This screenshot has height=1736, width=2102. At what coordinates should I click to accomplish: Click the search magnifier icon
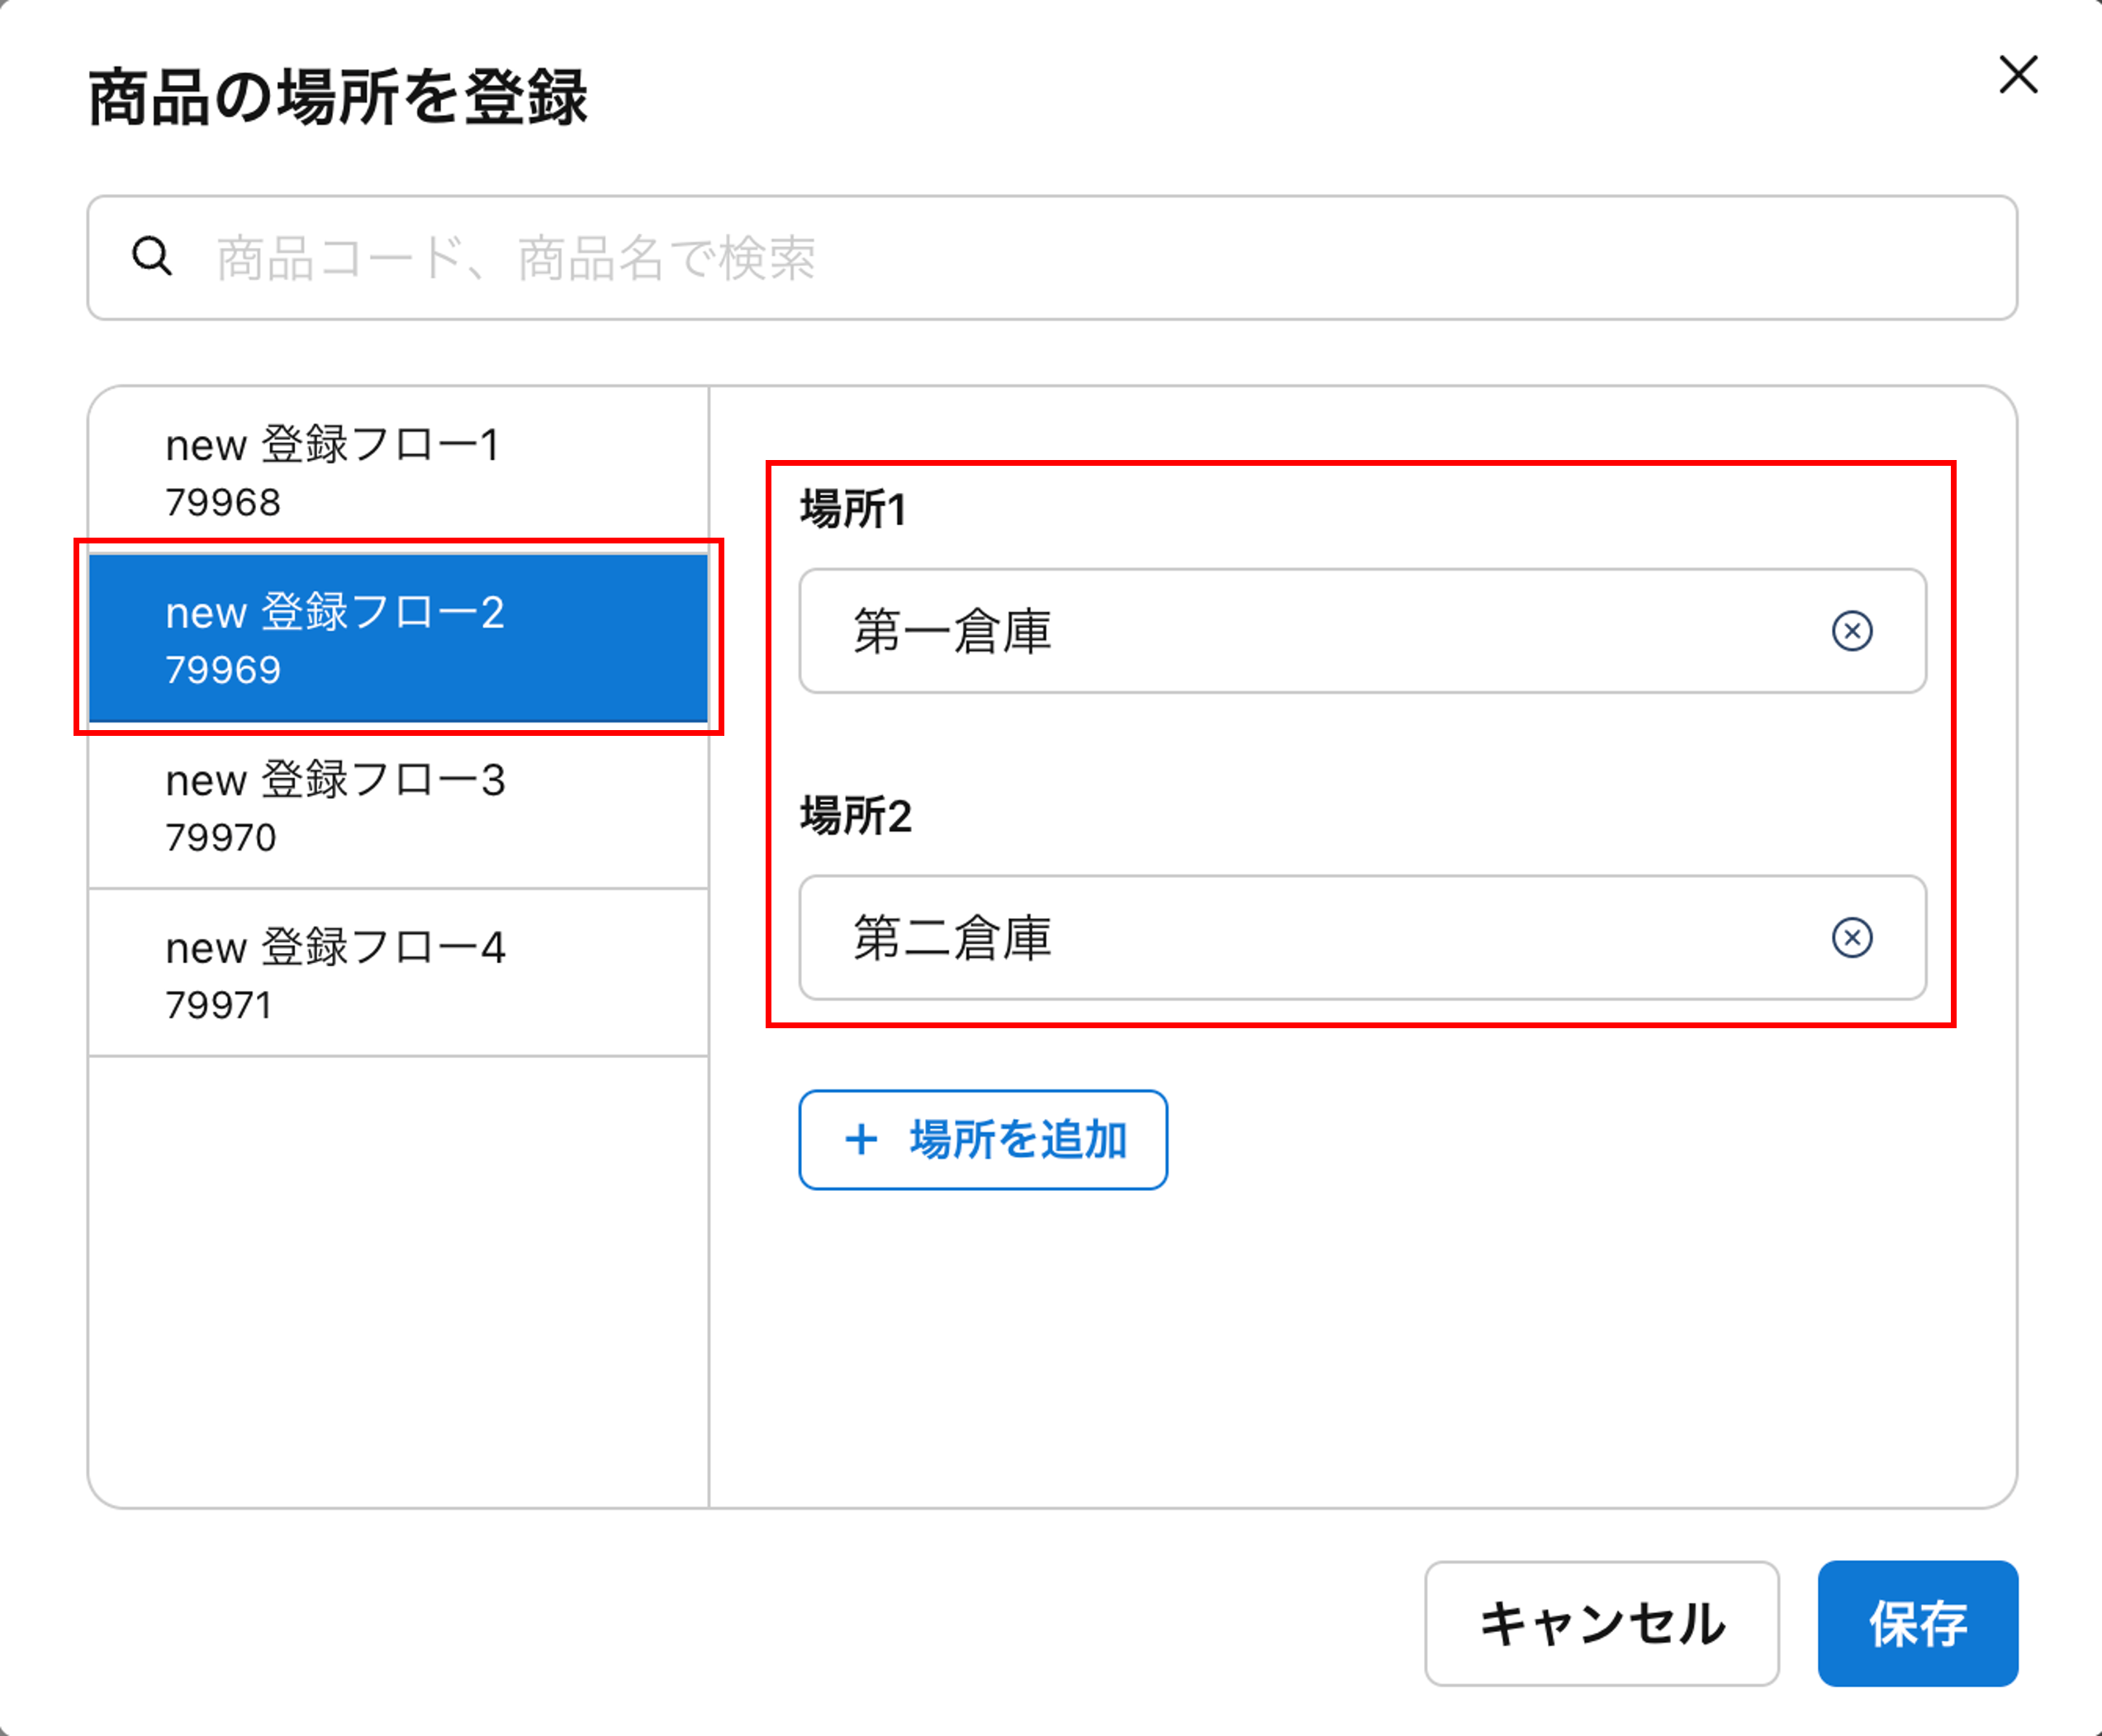pos(152,256)
